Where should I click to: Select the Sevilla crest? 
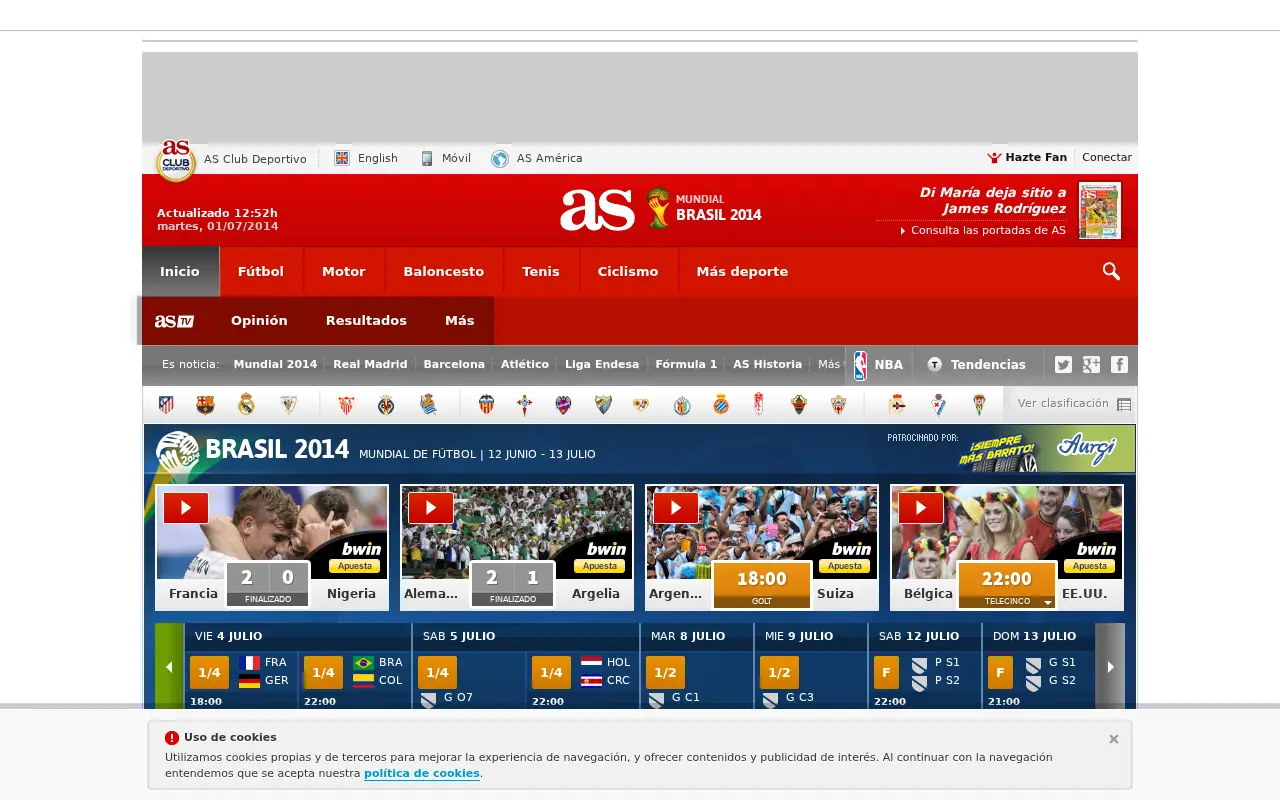346,404
